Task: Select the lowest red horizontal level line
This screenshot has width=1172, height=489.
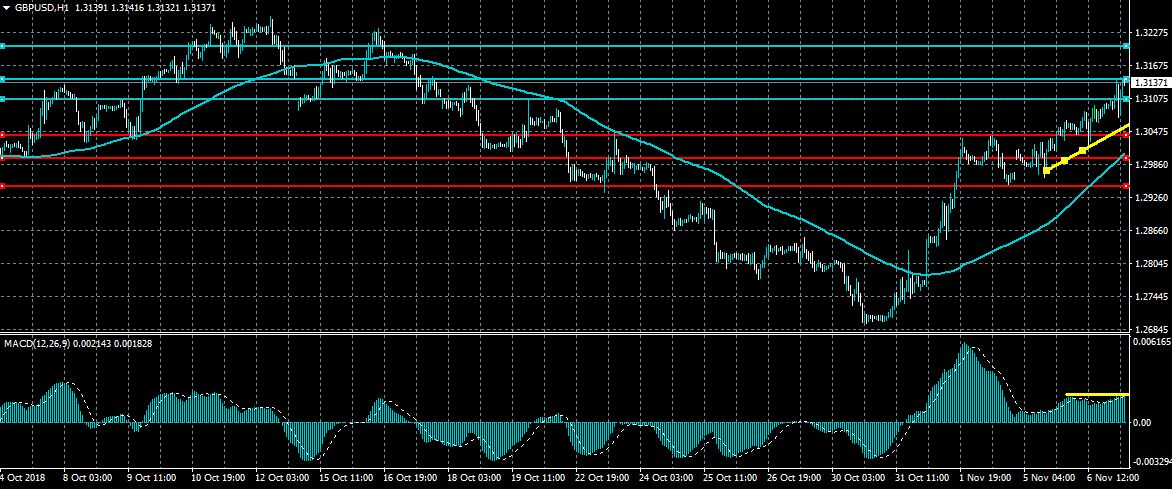Action: click(564, 186)
